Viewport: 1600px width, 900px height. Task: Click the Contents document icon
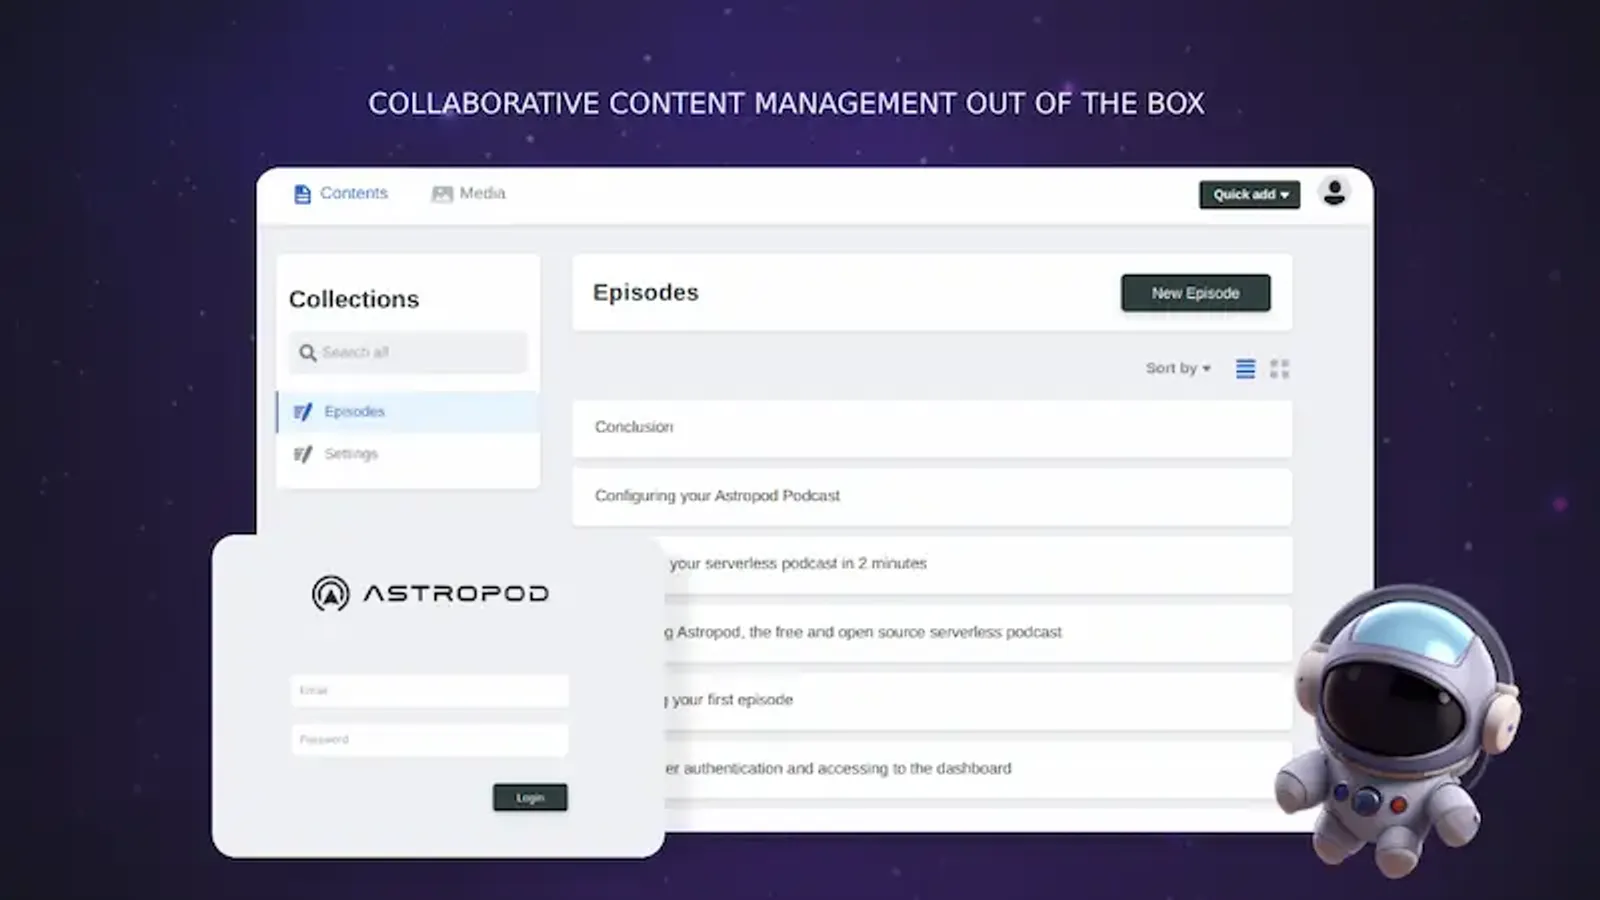[x=302, y=194]
